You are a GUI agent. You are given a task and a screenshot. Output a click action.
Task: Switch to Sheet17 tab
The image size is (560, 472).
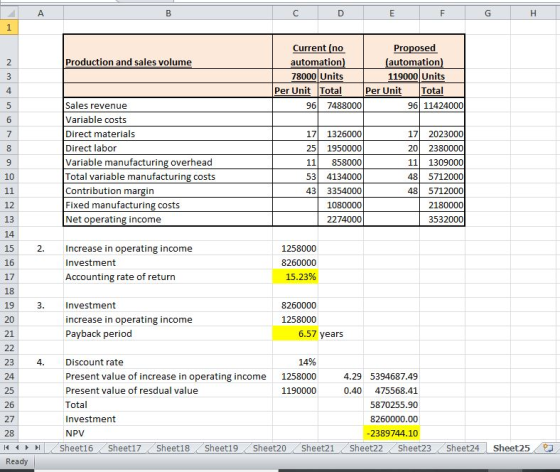tap(124, 448)
